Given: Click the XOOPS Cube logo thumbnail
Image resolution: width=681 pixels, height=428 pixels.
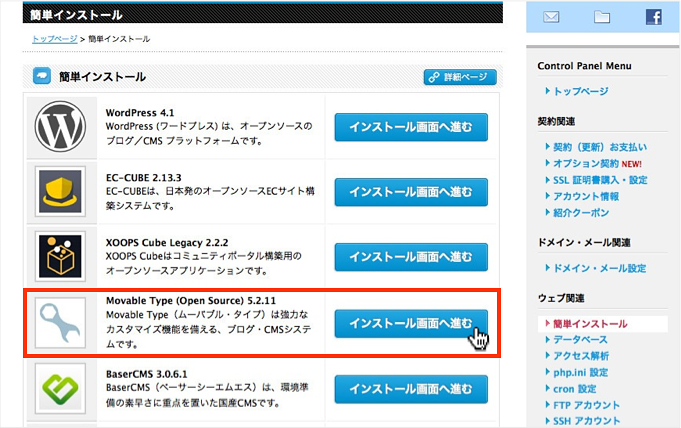Looking at the screenshot, I should [60, 256].
